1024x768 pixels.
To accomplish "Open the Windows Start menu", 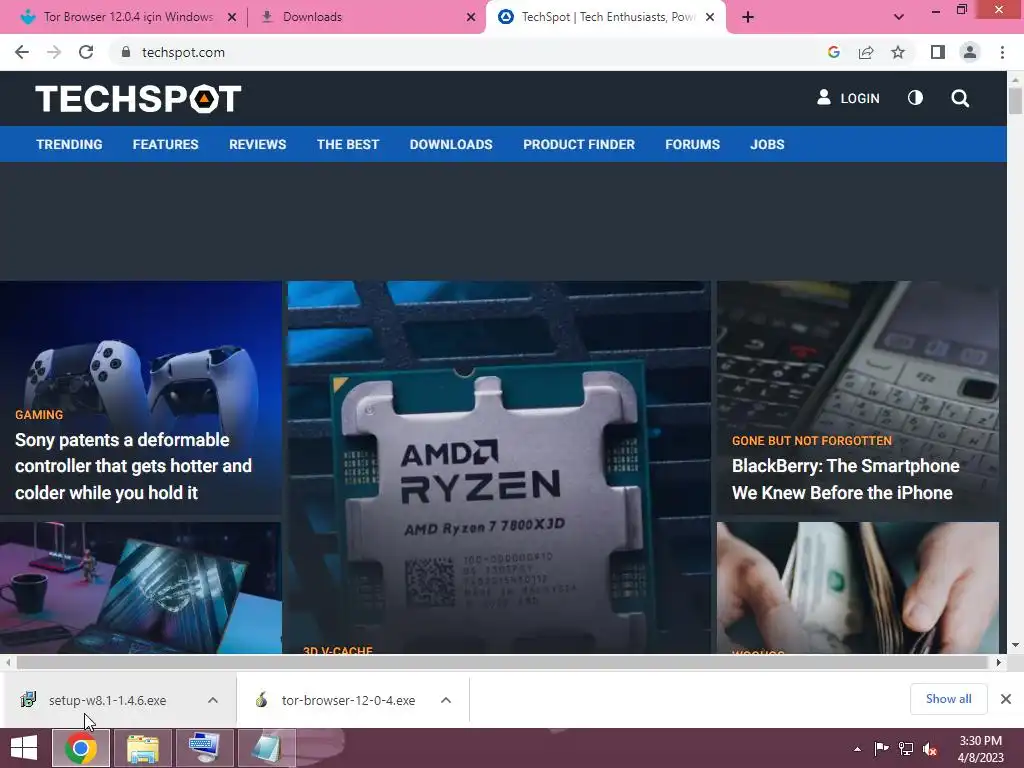I will 24,748.
